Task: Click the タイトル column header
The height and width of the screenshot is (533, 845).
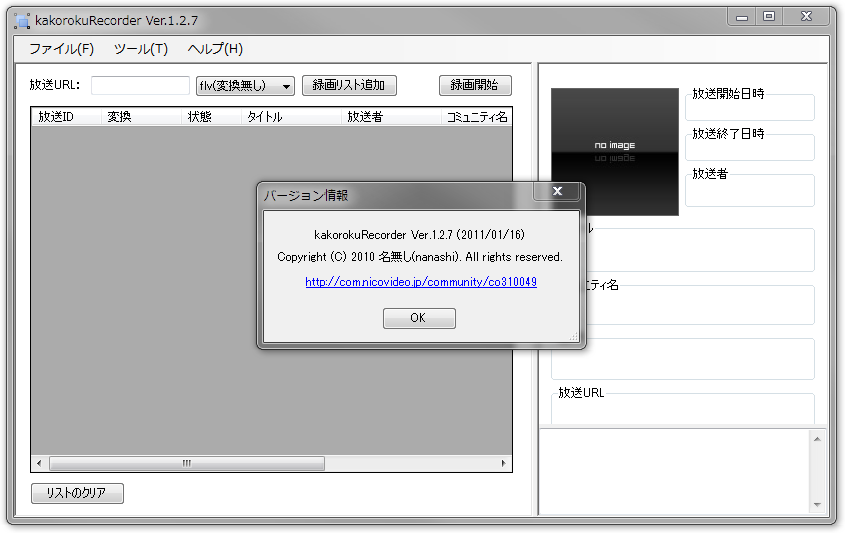Action: 291,116
